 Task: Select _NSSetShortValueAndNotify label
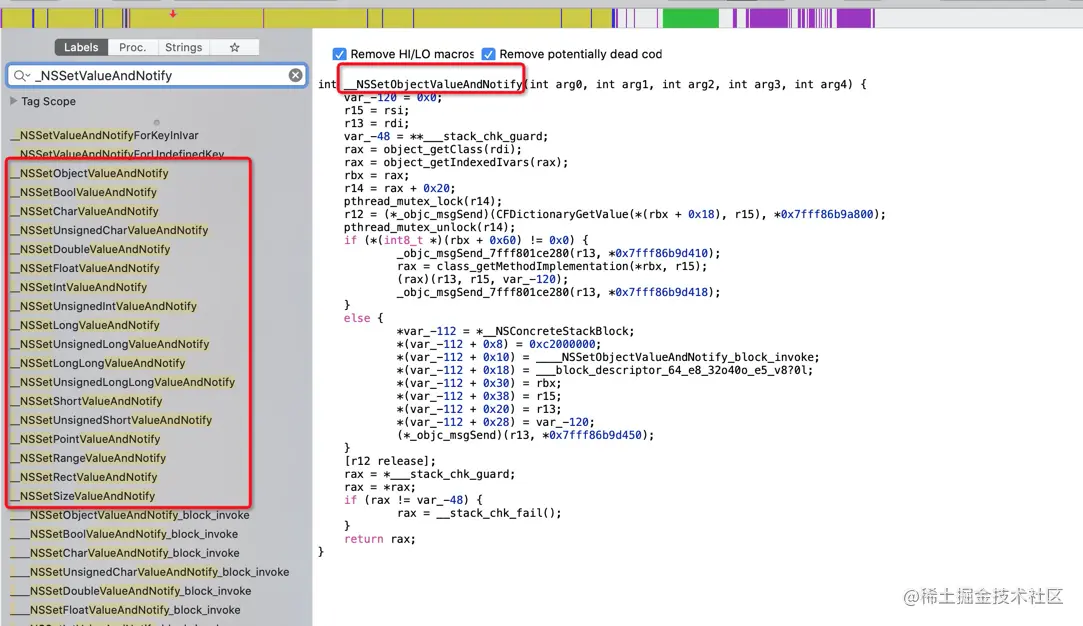[x=86, y=401]
